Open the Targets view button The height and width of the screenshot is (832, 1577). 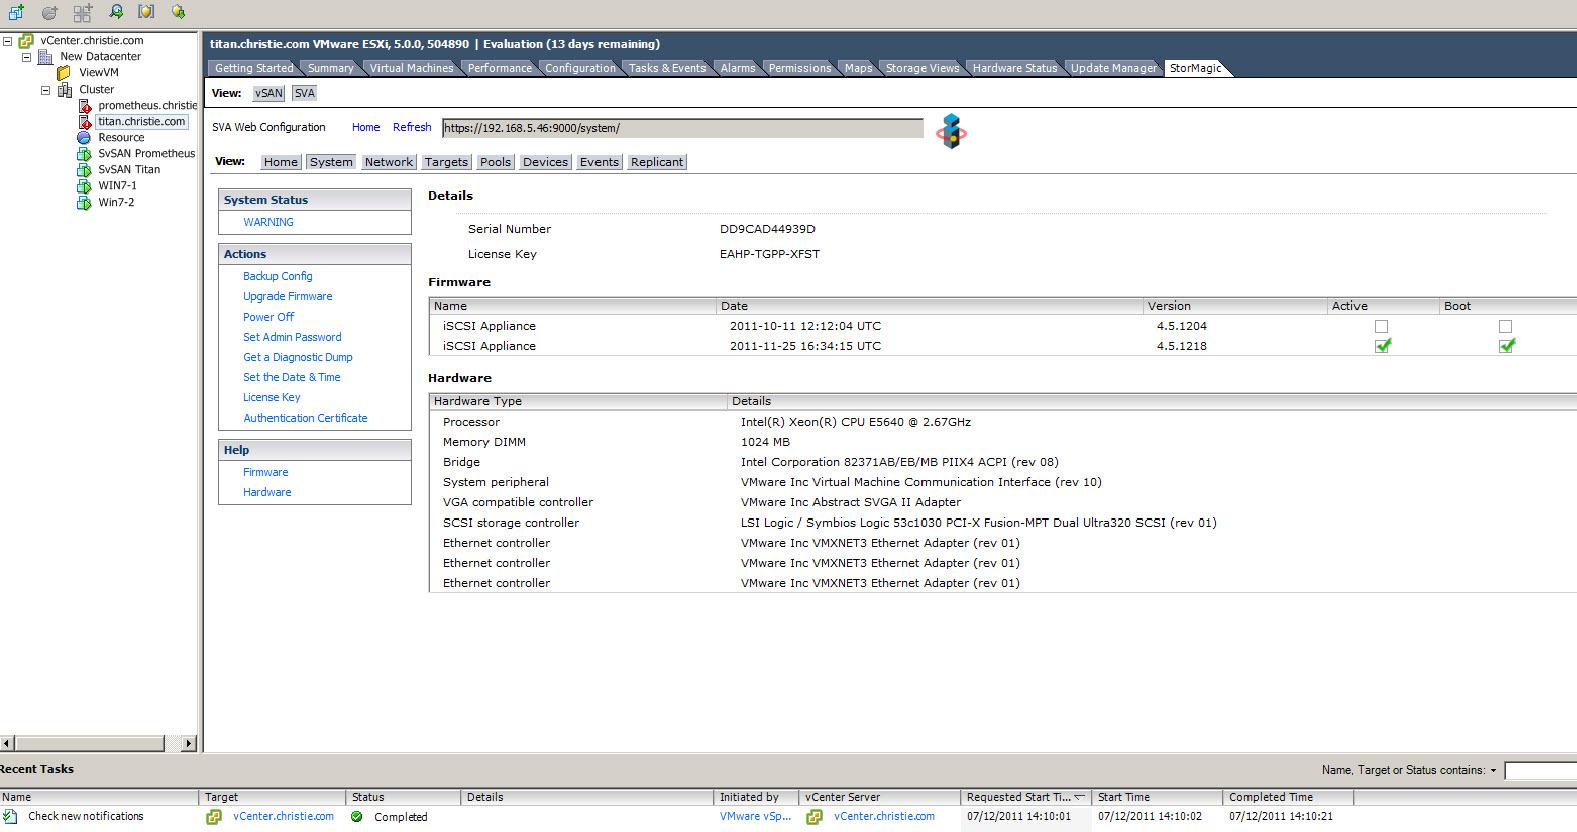point(446,162)
